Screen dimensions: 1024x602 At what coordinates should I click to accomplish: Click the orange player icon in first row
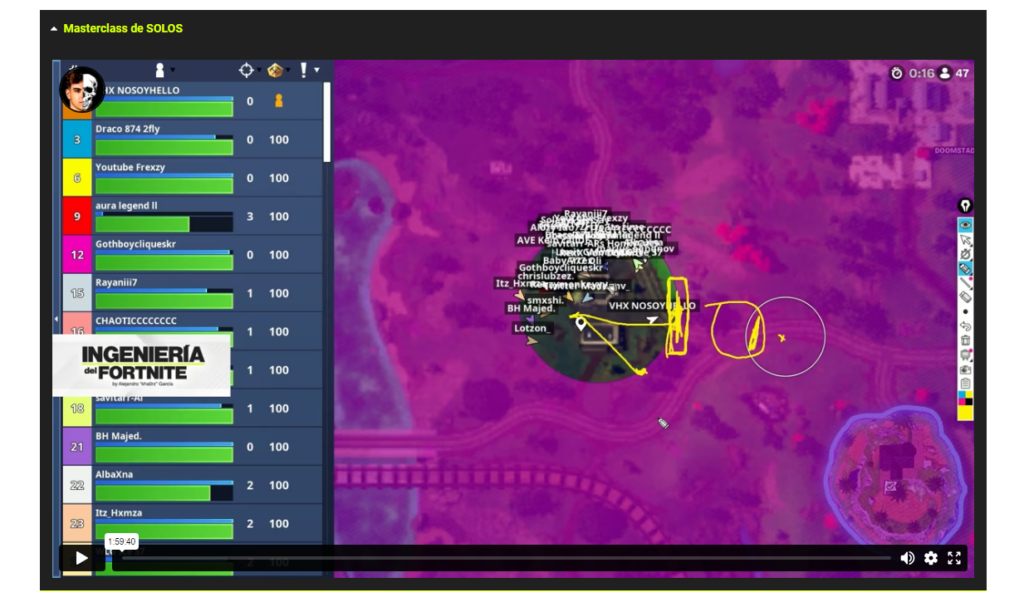[x=279, y=101]
